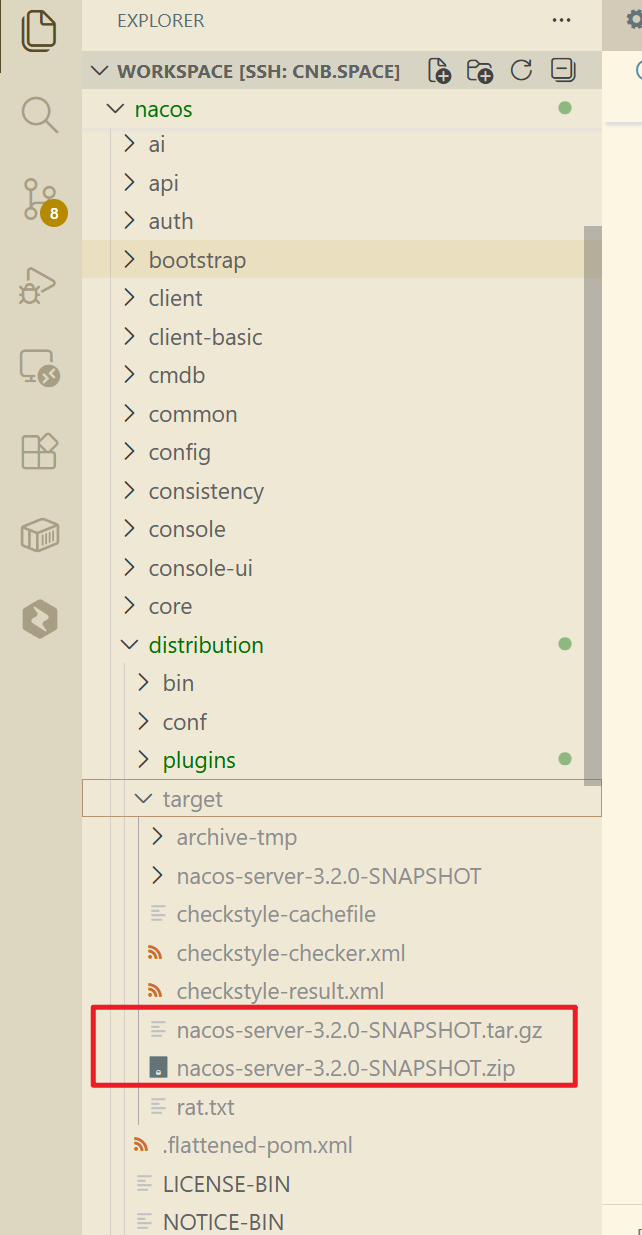Click the New File icon in workspace header
Viewport: 642px width, 1235px height.
click(x=439, y=71)
